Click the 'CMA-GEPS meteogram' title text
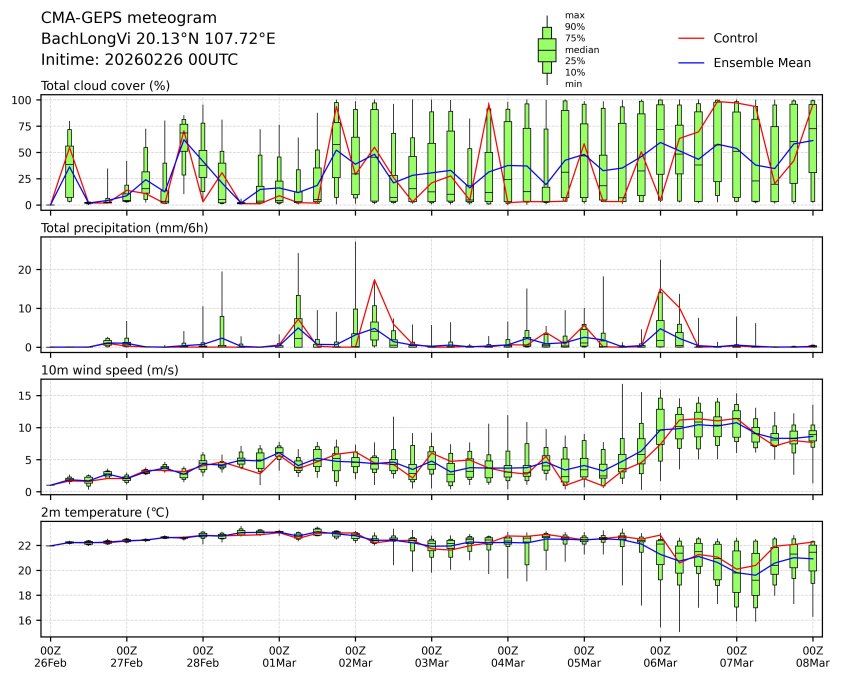Viewport: 841px width, 680px height. 129,18
